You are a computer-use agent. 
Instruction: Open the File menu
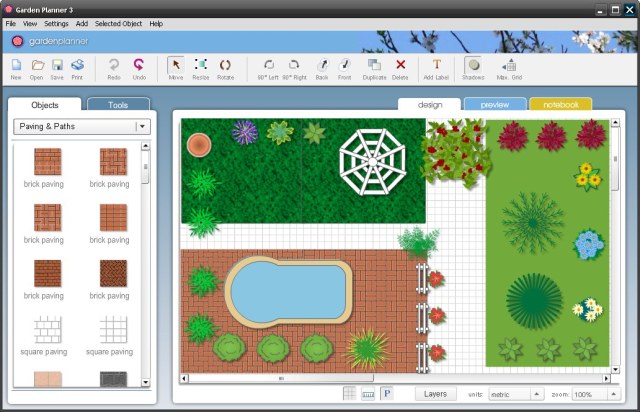click(x=11, y=24)
